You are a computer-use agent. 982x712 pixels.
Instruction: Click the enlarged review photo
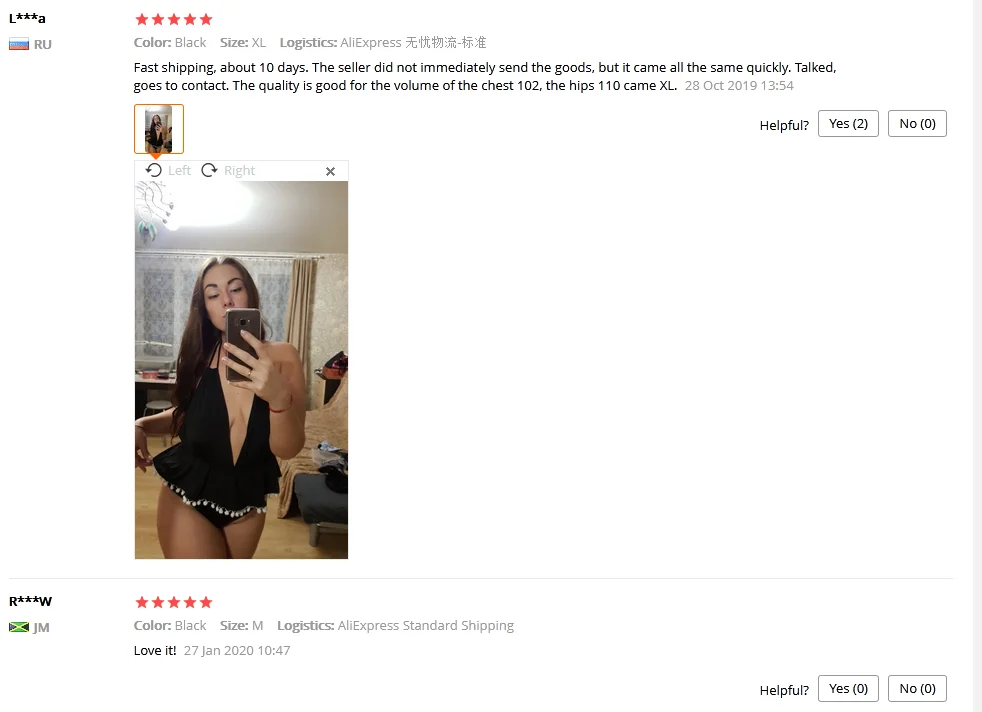[x=241, y=370]
